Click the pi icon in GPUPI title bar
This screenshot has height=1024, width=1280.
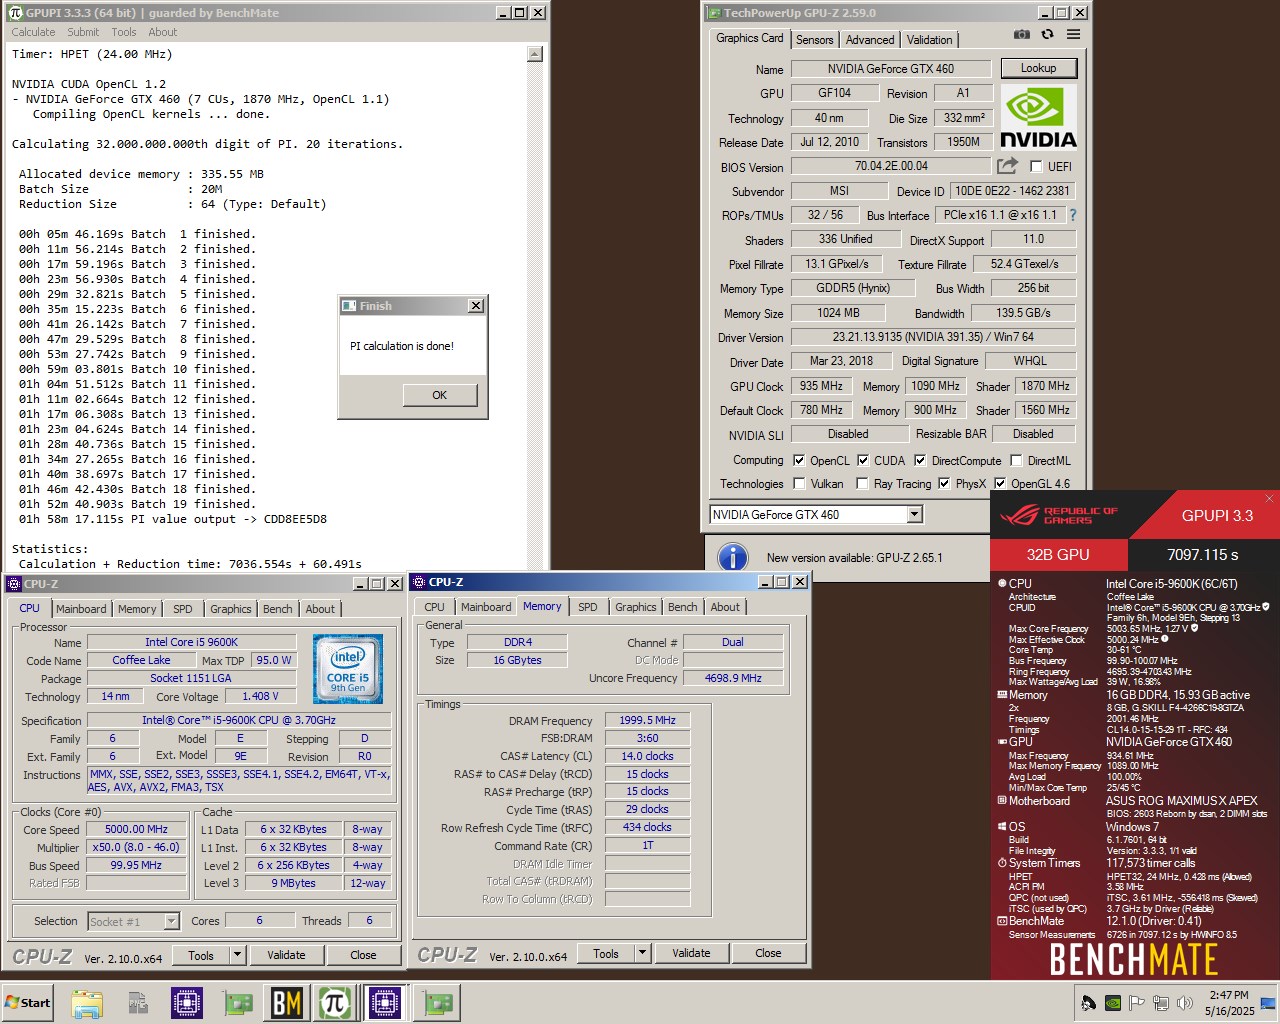[15, 12]
